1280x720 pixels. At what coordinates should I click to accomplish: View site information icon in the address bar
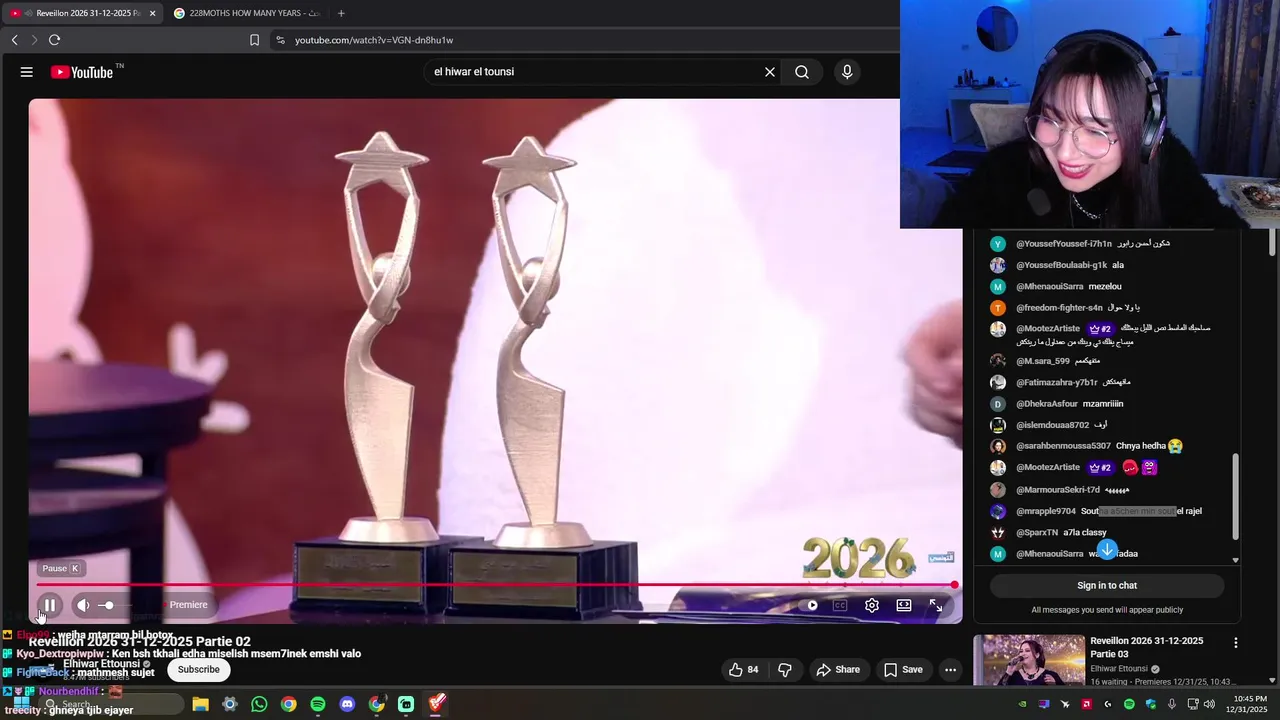280,40
